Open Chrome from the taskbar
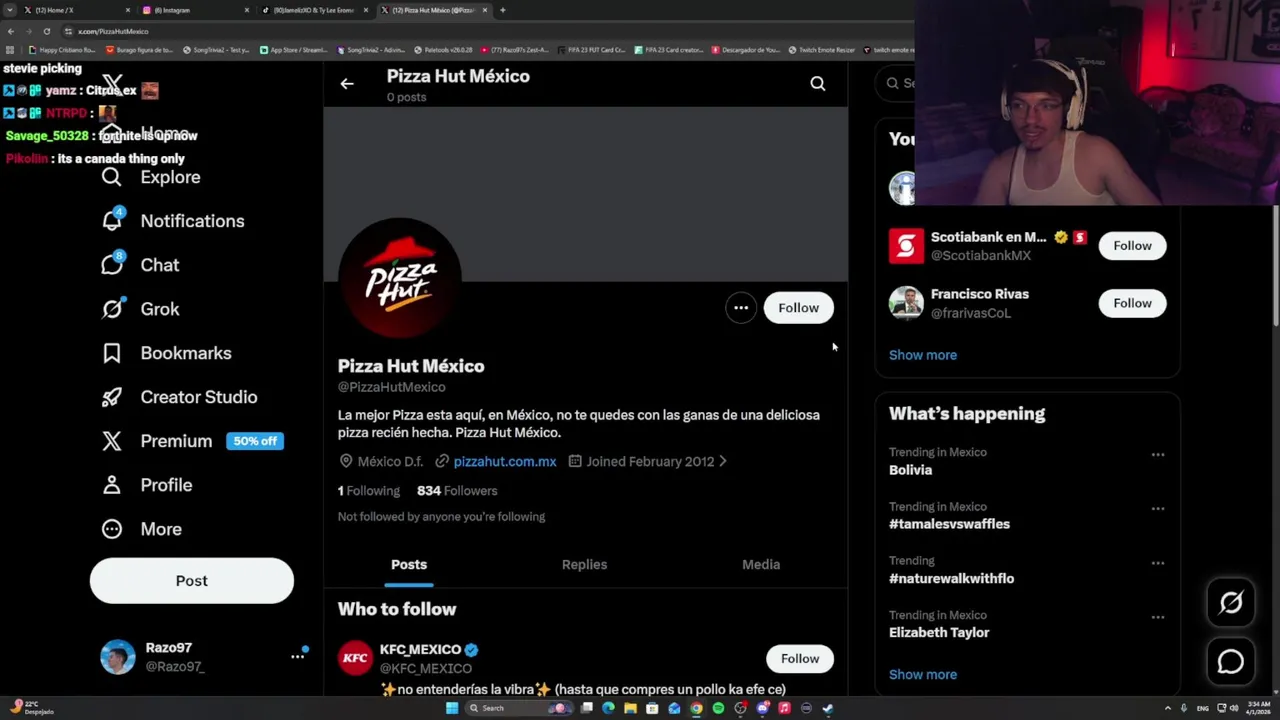 pyautogui.click(x=696, y=708)
